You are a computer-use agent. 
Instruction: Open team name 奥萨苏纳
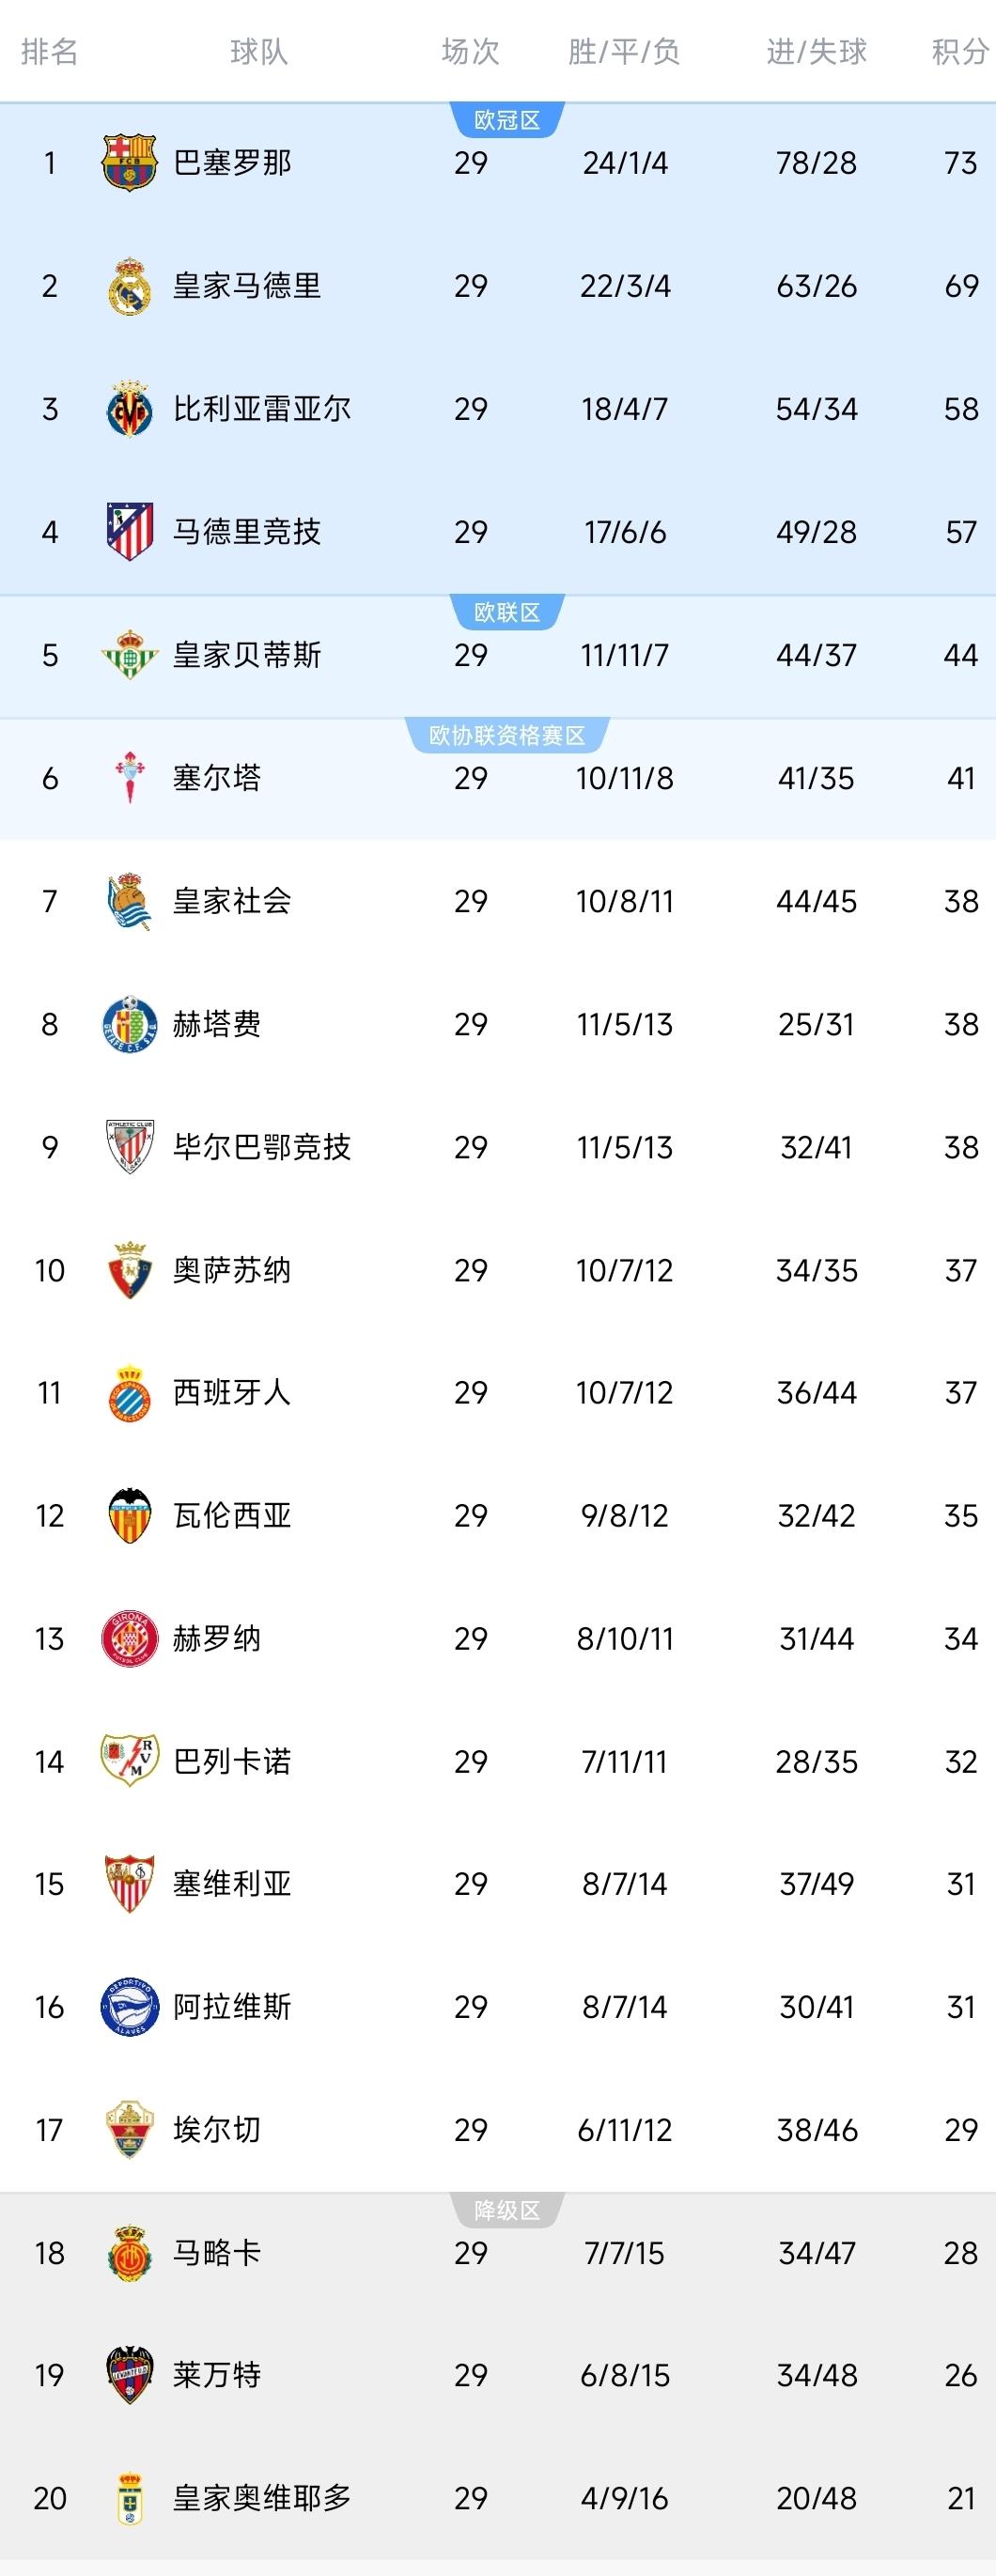(x=232, y=1270)
